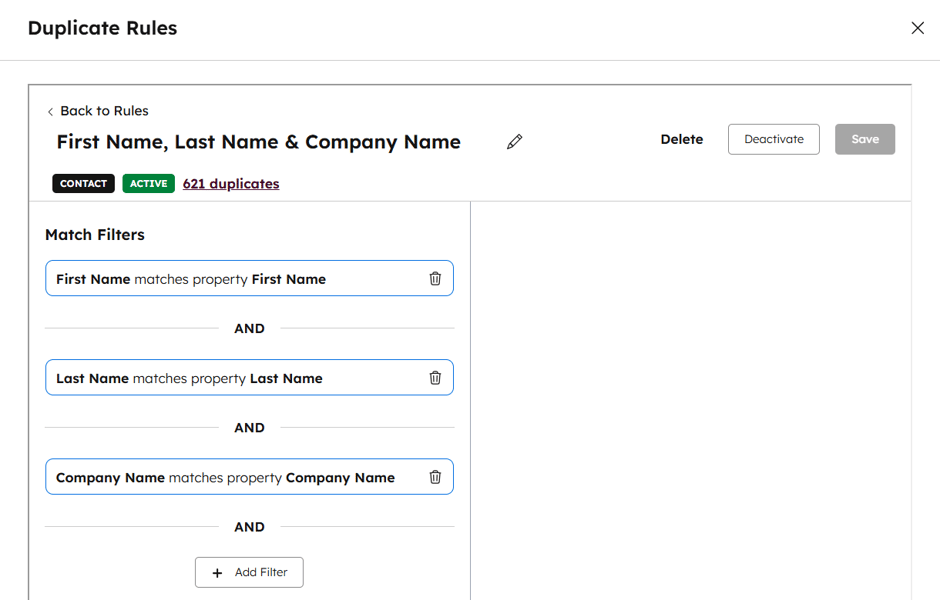The width and height of the screenshot is (940, 600).
Task: Click the plus icon on Add Filter
Action: 218,572
